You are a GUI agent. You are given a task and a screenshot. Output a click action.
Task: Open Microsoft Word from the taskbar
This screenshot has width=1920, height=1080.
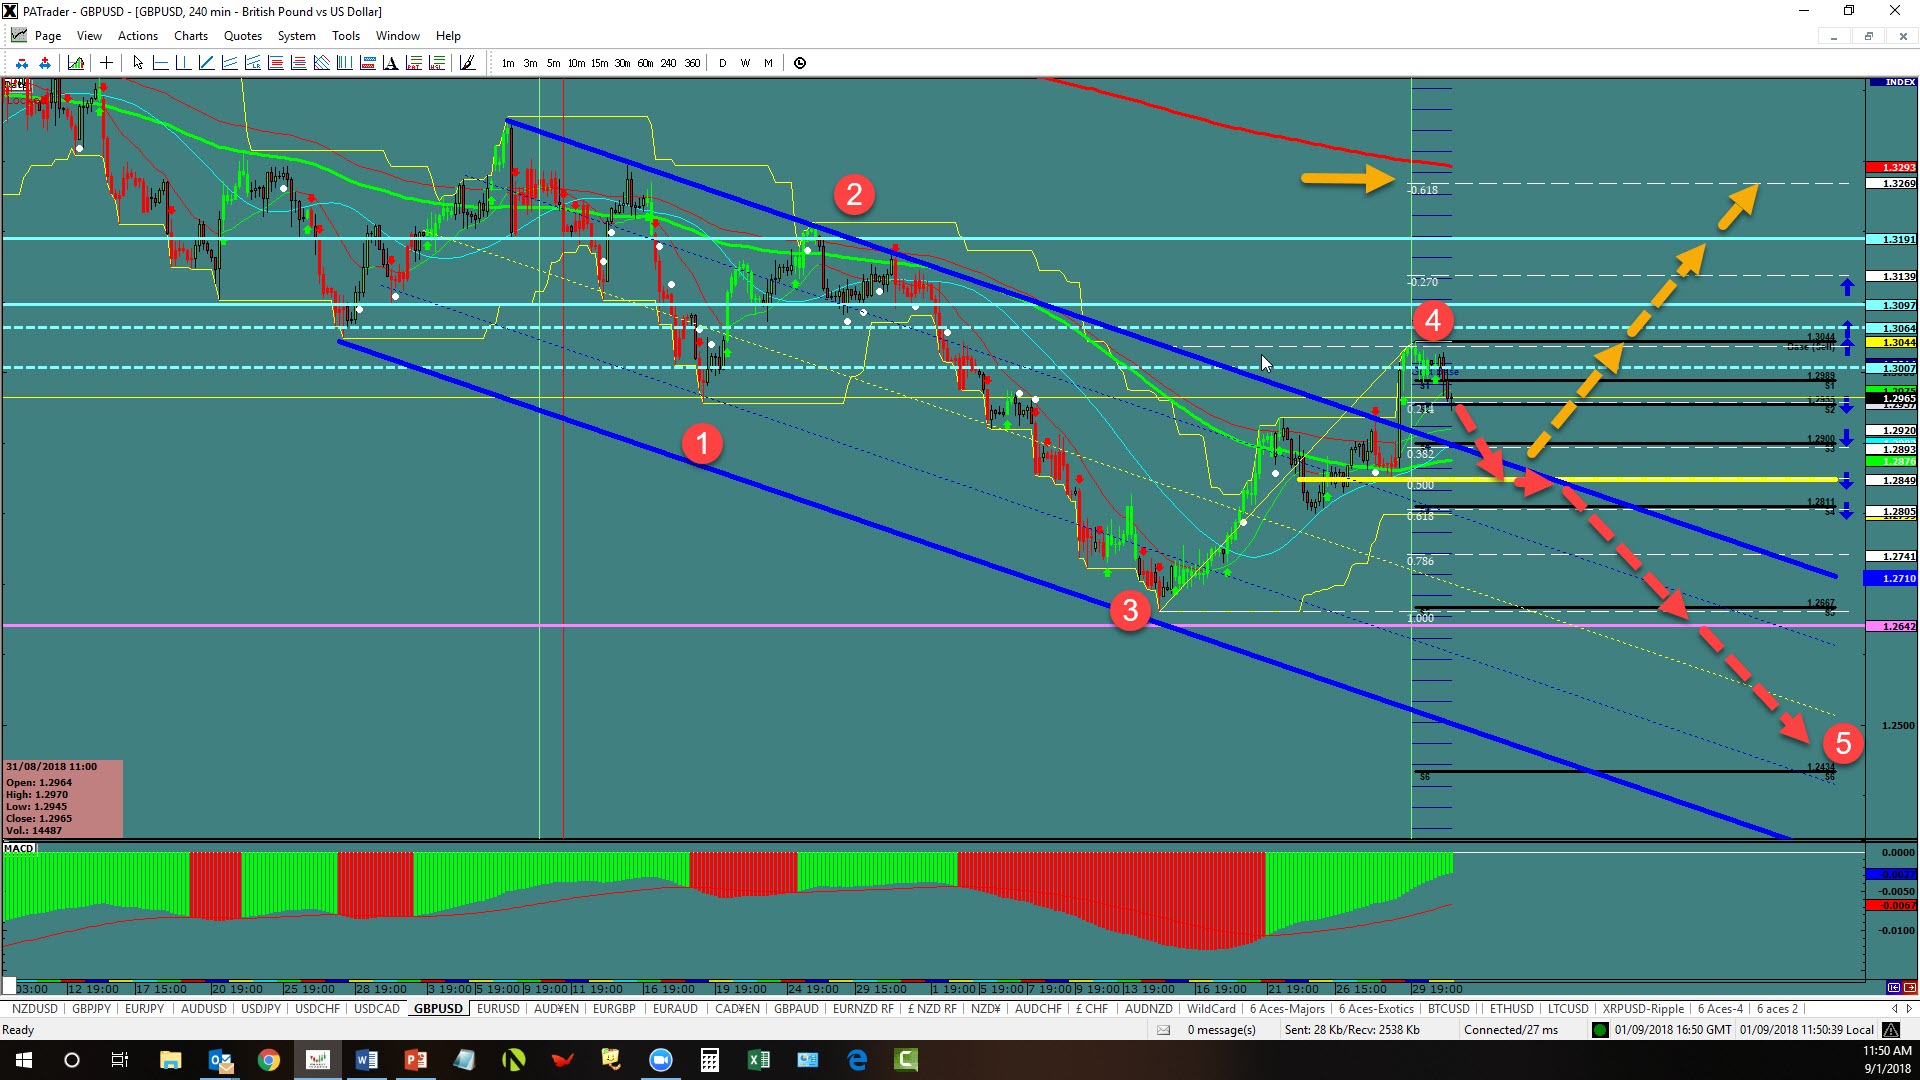[x=366, y=1060]
